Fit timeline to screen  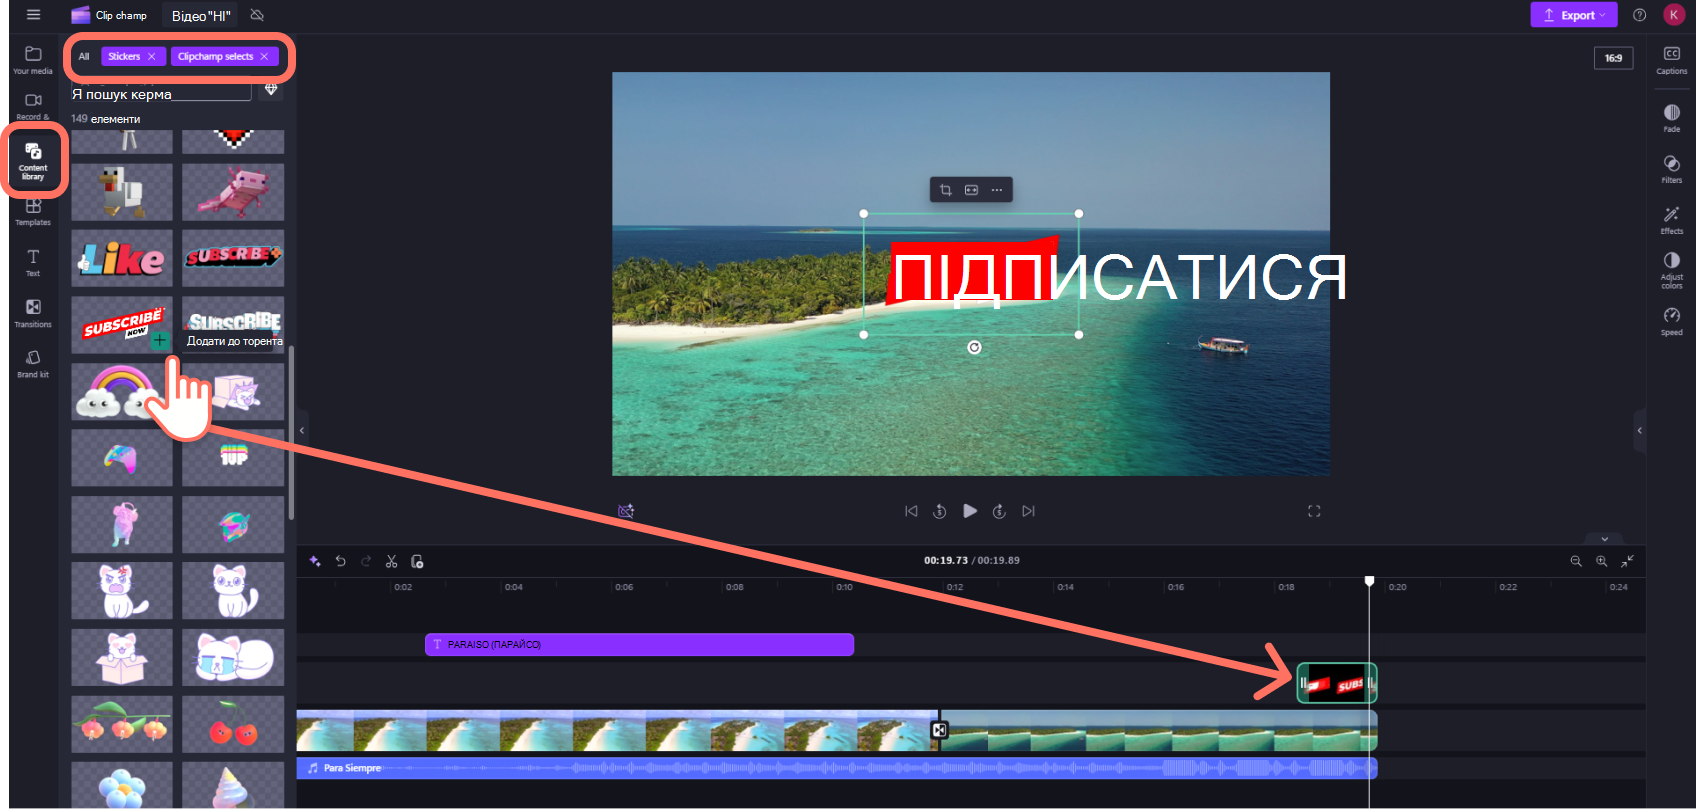(x=1628, y=561)
